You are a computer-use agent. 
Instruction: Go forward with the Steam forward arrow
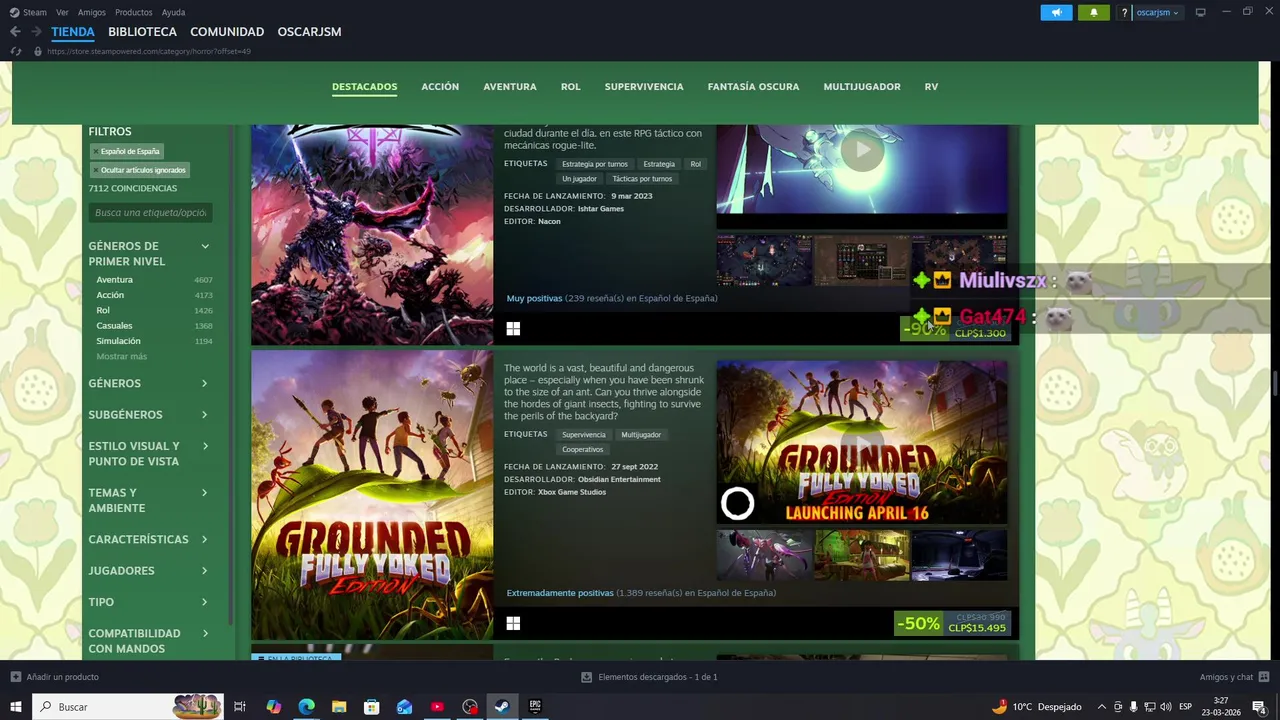[36, 32]
